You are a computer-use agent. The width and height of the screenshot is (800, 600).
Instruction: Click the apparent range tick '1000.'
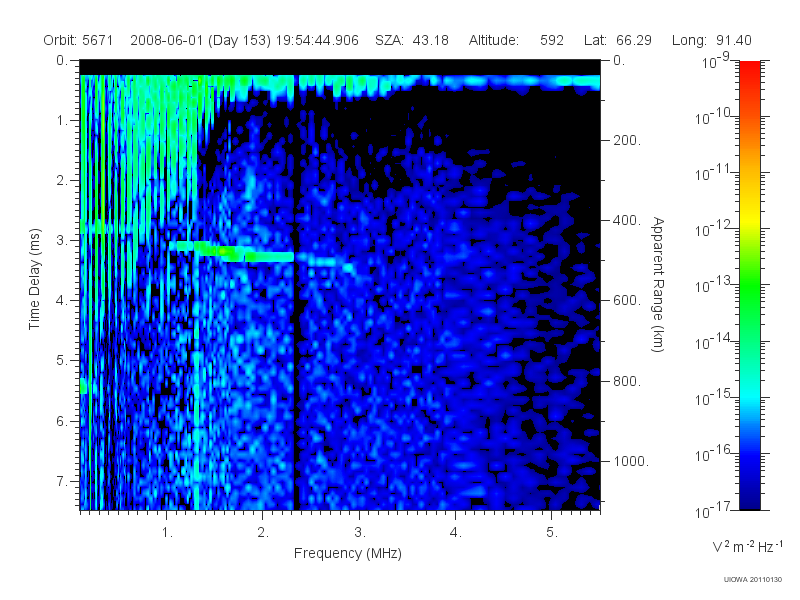(x=631, y=461)
